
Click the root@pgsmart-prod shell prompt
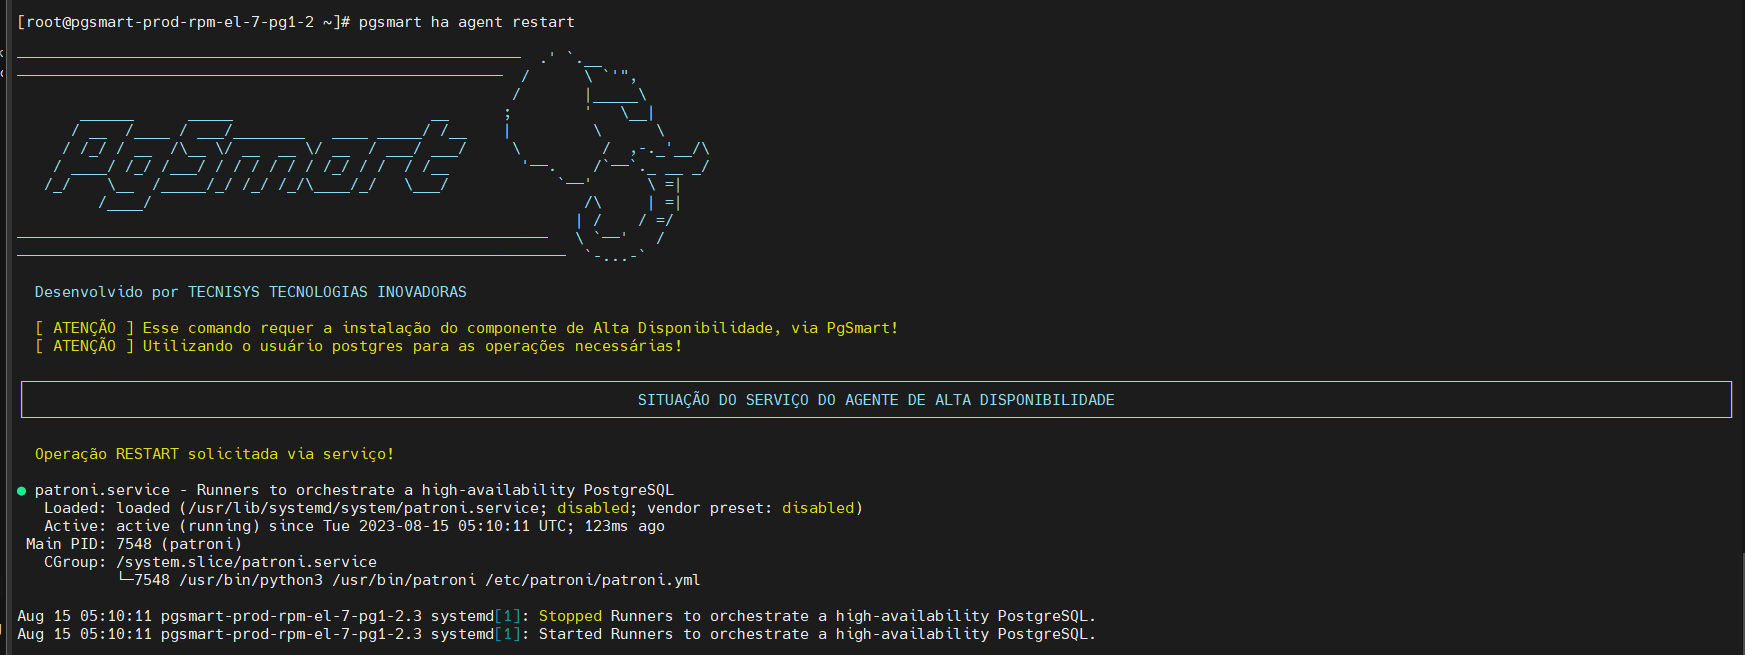tap(183, 22)
